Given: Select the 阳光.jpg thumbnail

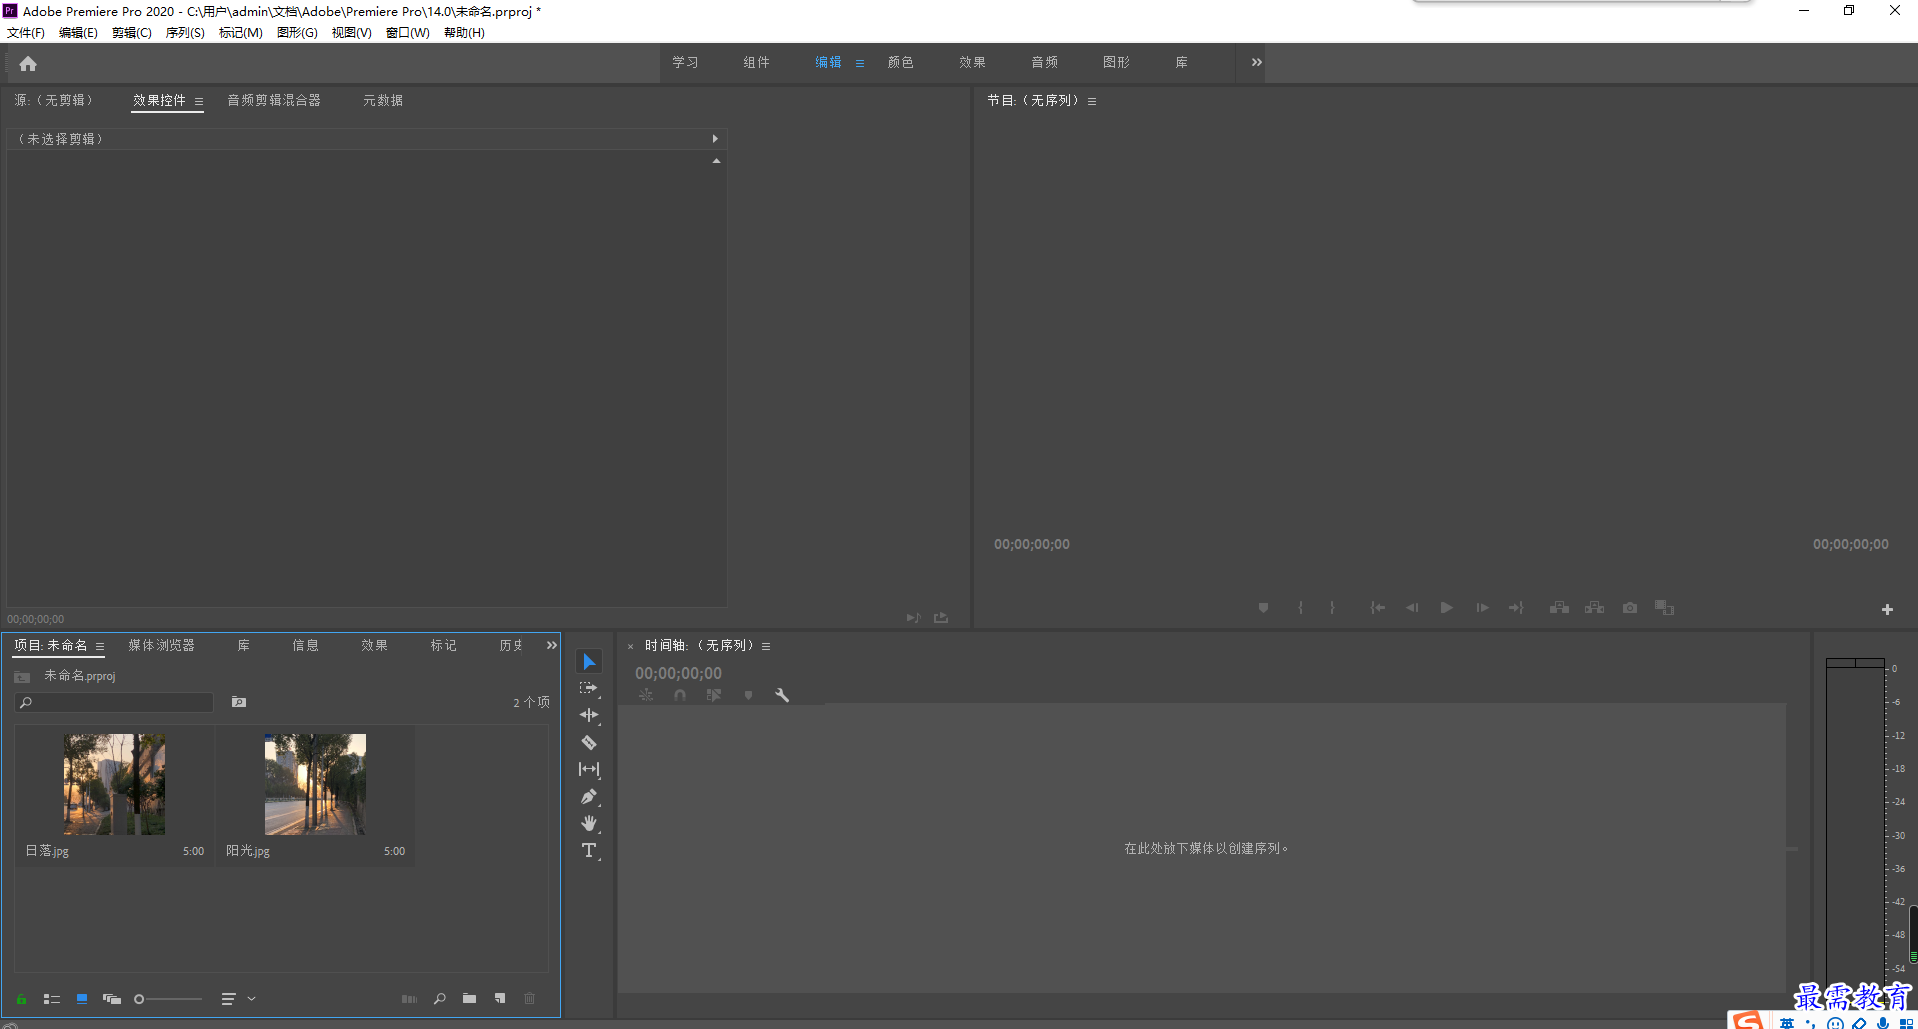Looking at the screenshot, I should pyautogui.click(x=315, y=784).
